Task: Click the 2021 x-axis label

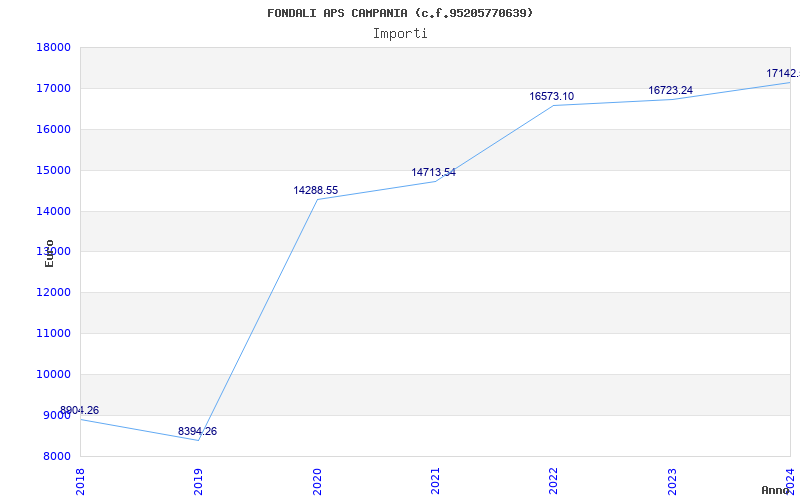Action: 435,481
